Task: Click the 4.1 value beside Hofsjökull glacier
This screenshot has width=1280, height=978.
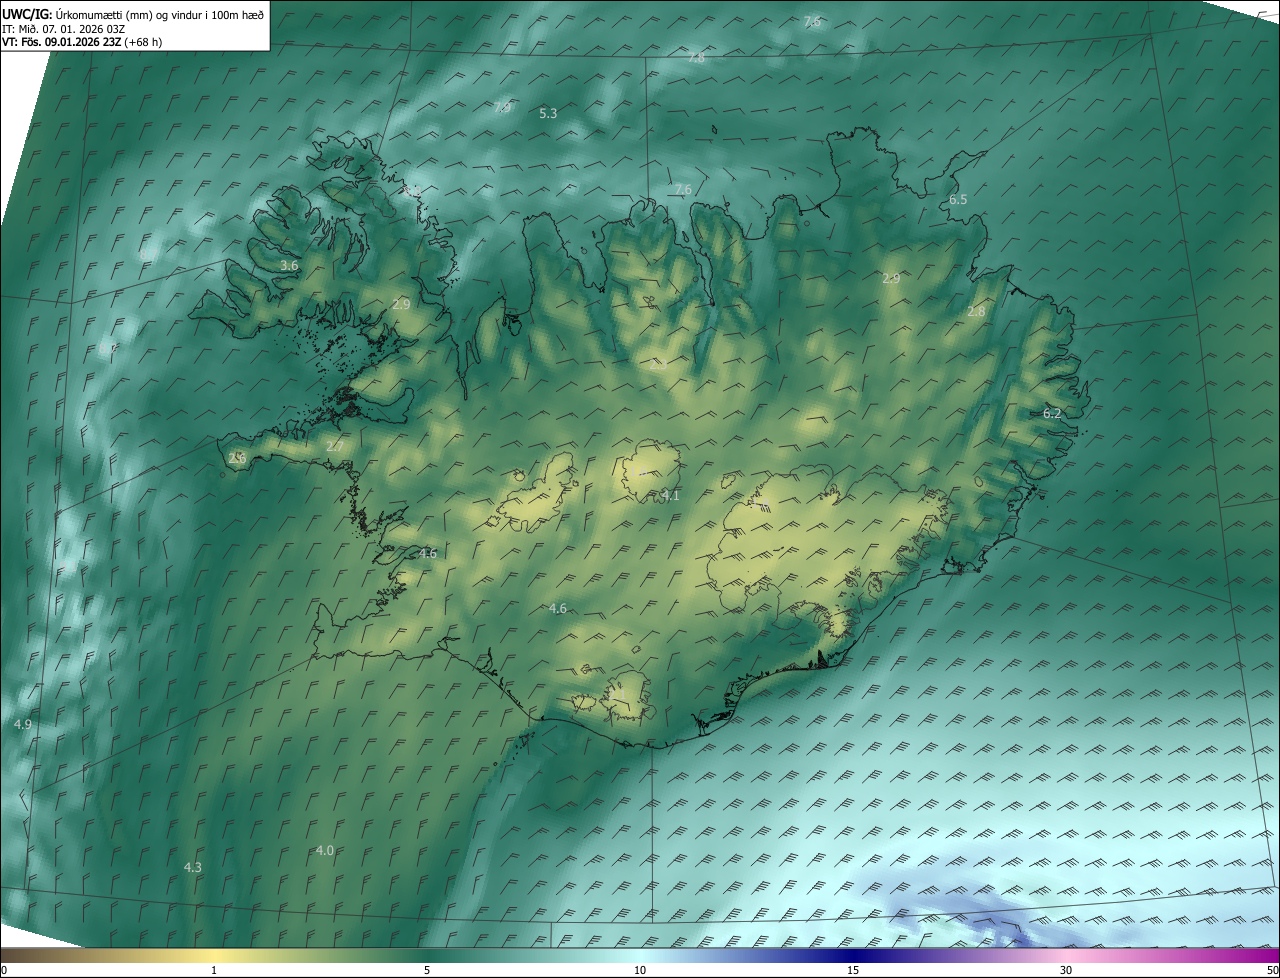Action: [x=670, y=495]
